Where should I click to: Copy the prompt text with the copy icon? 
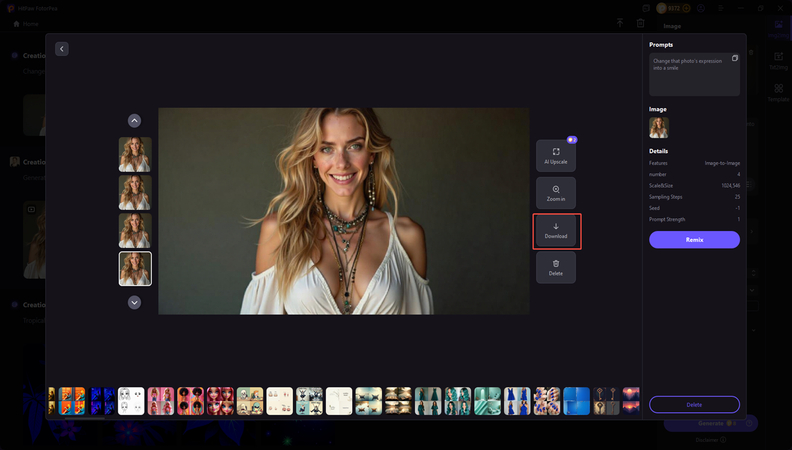click(735, 58)
